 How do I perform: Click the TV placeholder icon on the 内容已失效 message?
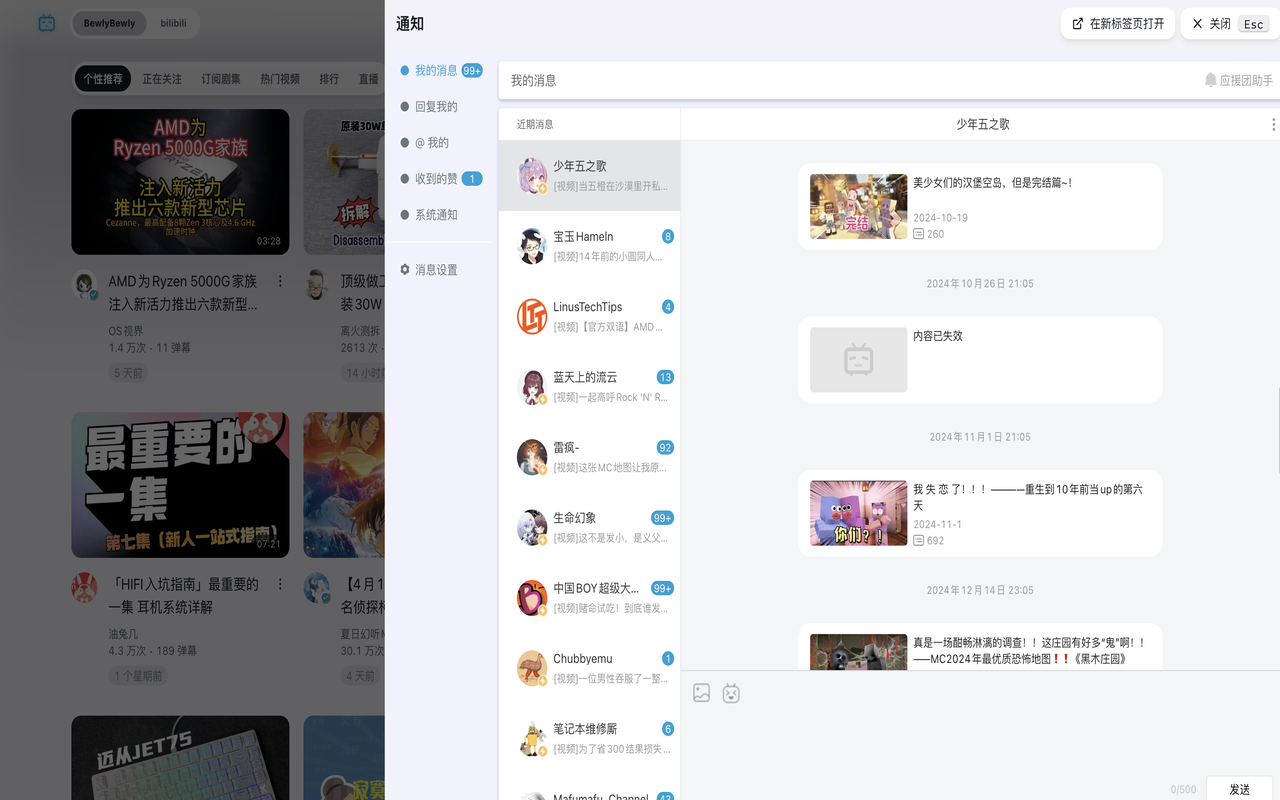pos(858,359)
